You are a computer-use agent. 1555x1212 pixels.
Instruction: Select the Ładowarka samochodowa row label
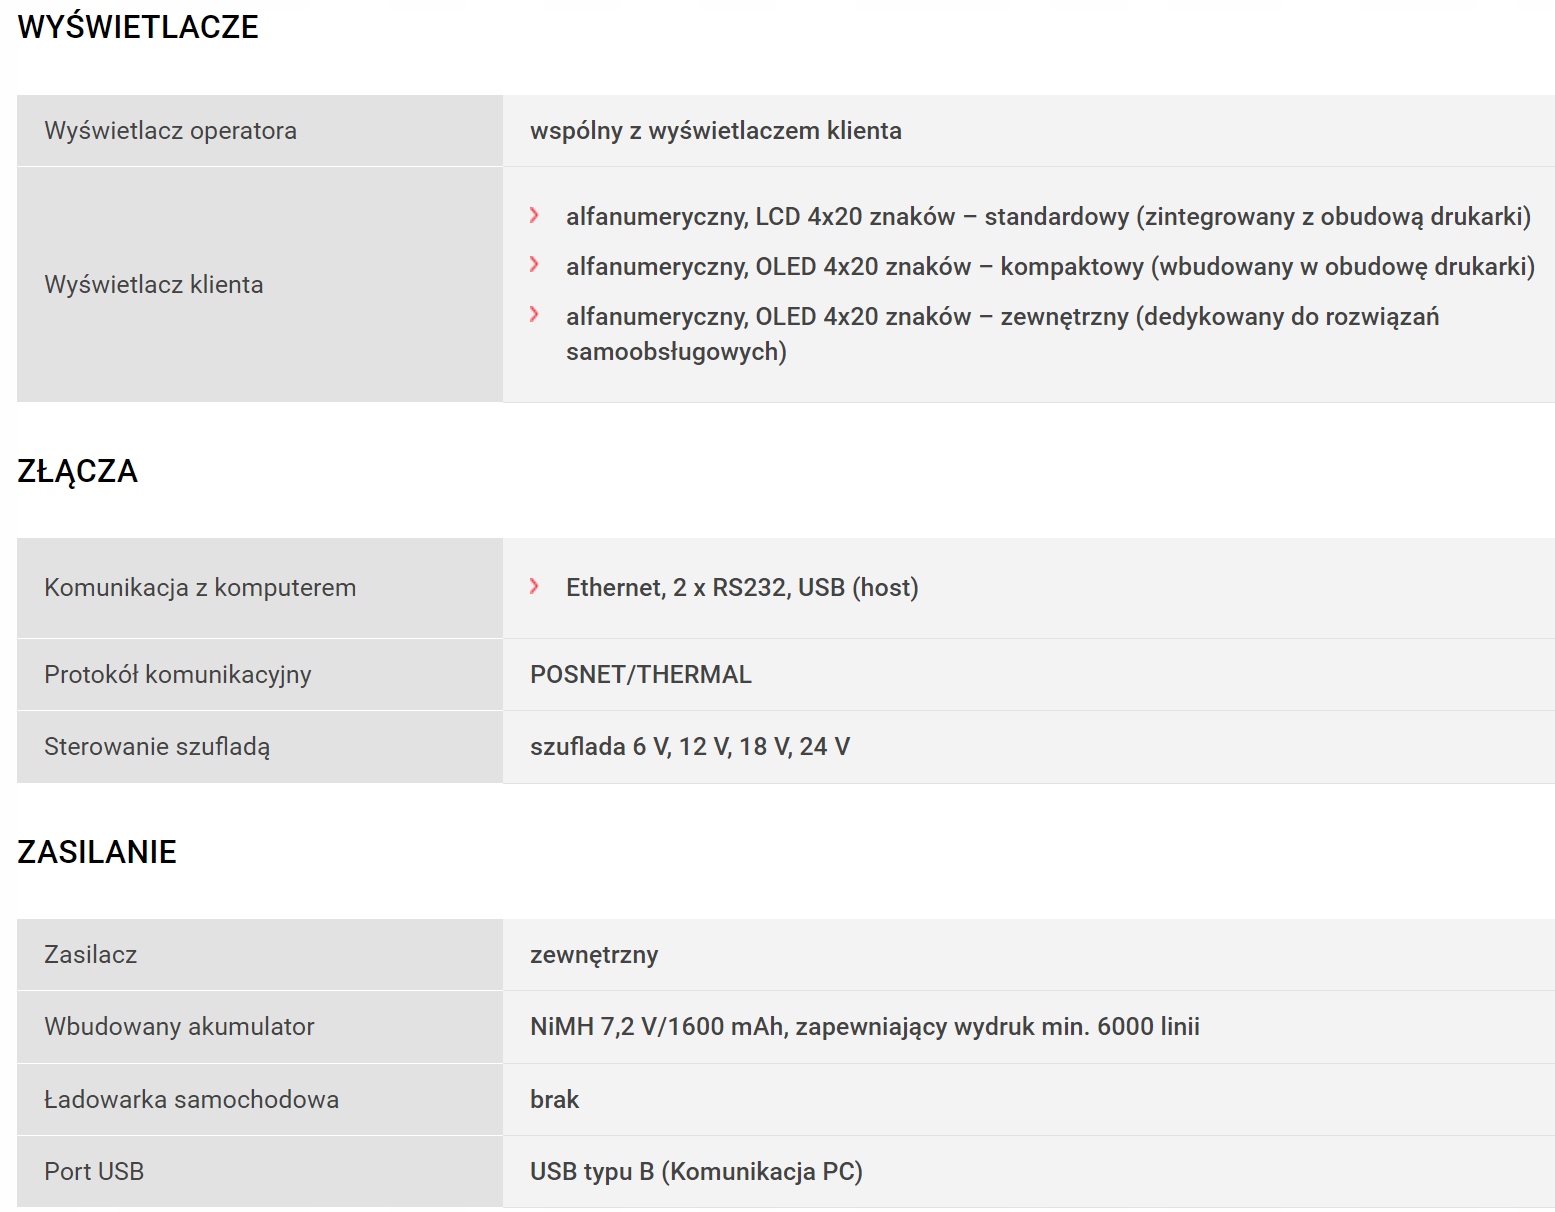coord(191,1100)
